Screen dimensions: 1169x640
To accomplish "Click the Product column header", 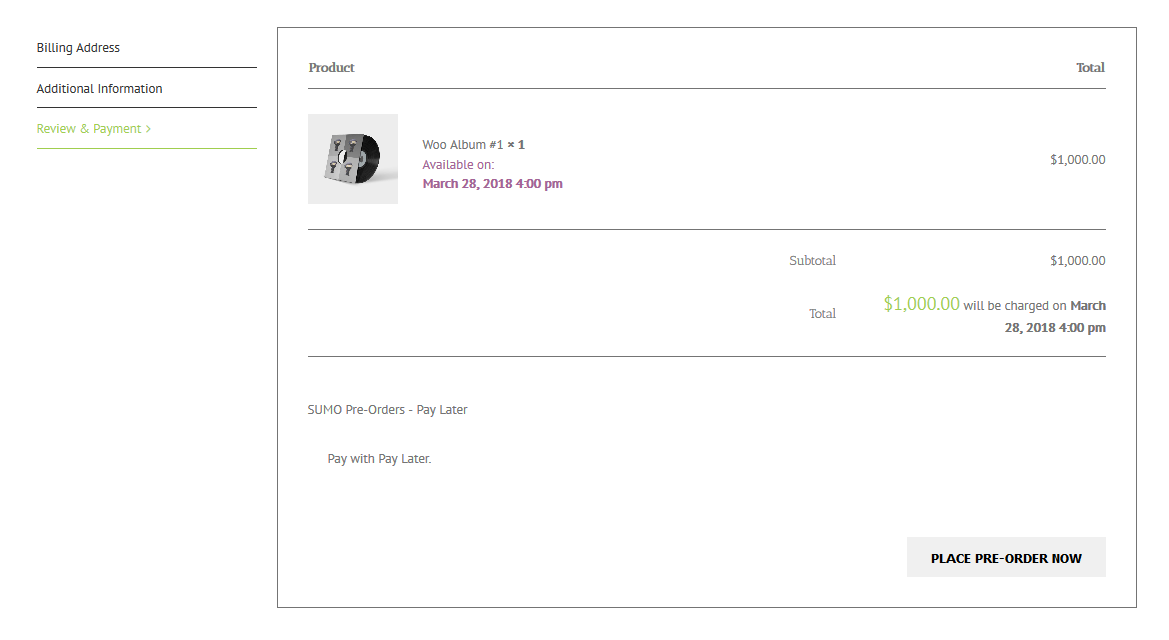I will [331, 68].
